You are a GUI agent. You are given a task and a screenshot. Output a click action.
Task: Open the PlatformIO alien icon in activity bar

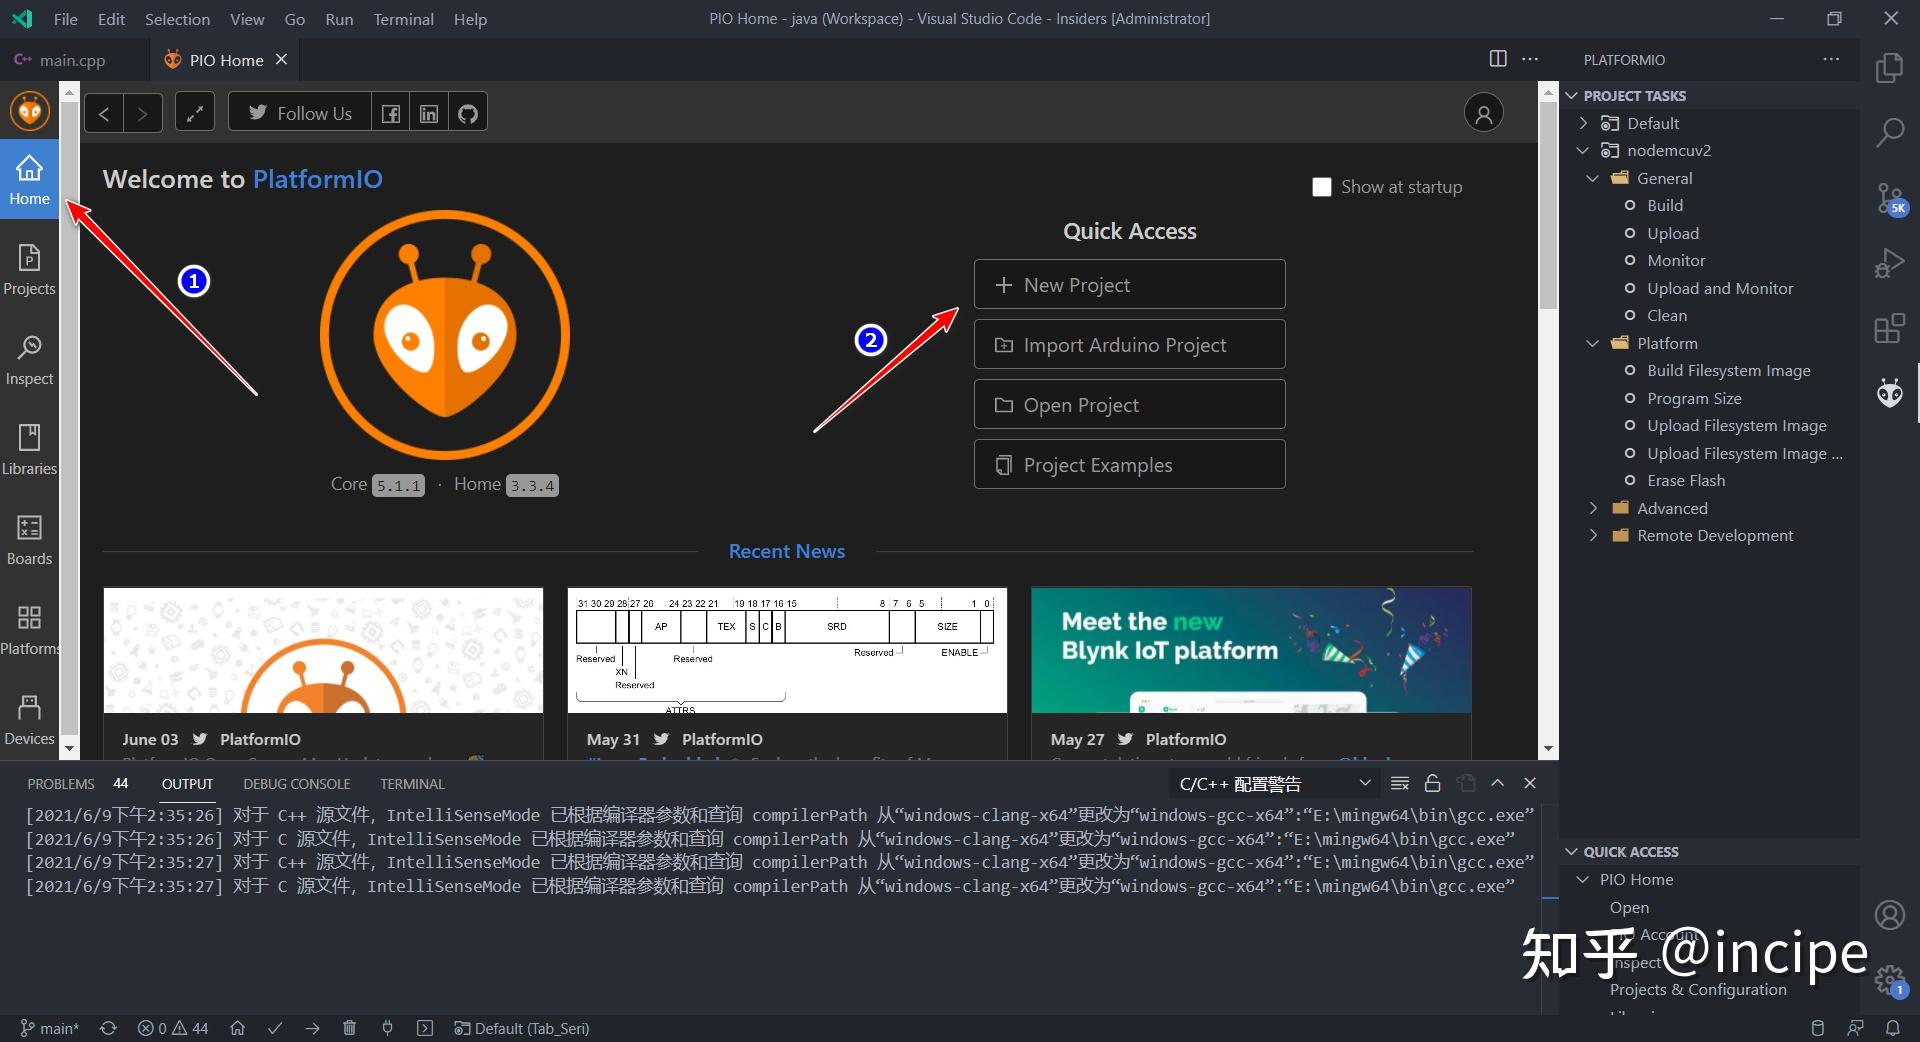(1889, 393)
